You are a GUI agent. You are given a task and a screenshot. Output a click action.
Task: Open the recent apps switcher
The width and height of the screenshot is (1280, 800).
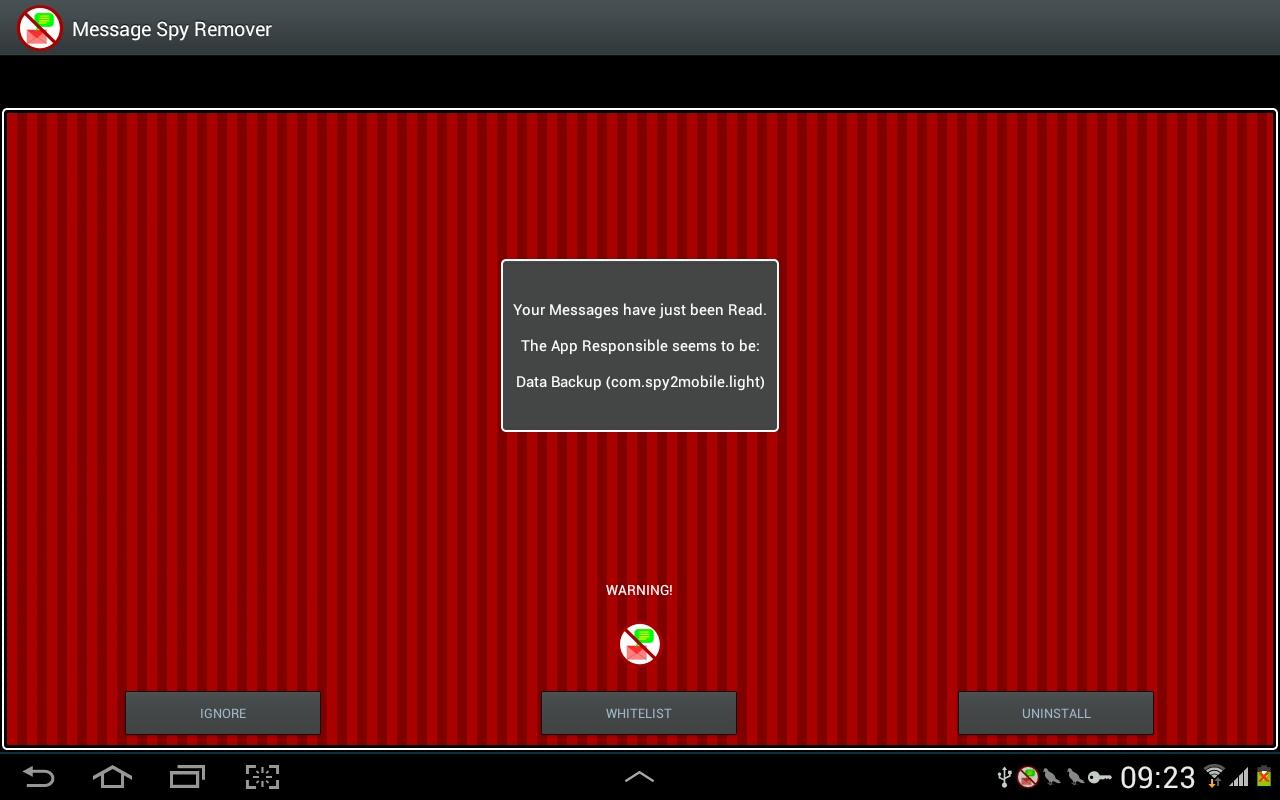(187, 777)
